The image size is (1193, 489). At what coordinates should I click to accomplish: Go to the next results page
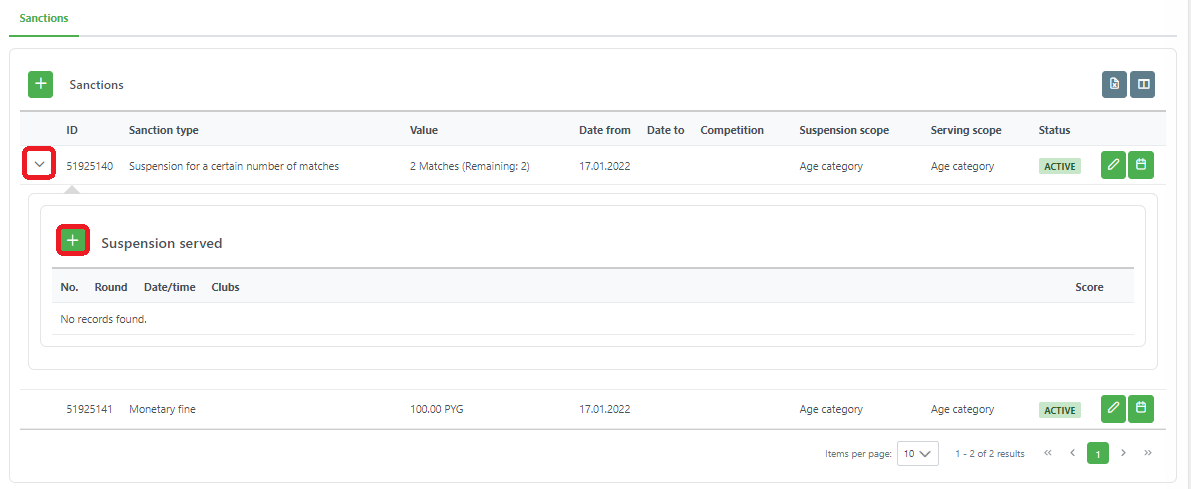pos(1123,453)
